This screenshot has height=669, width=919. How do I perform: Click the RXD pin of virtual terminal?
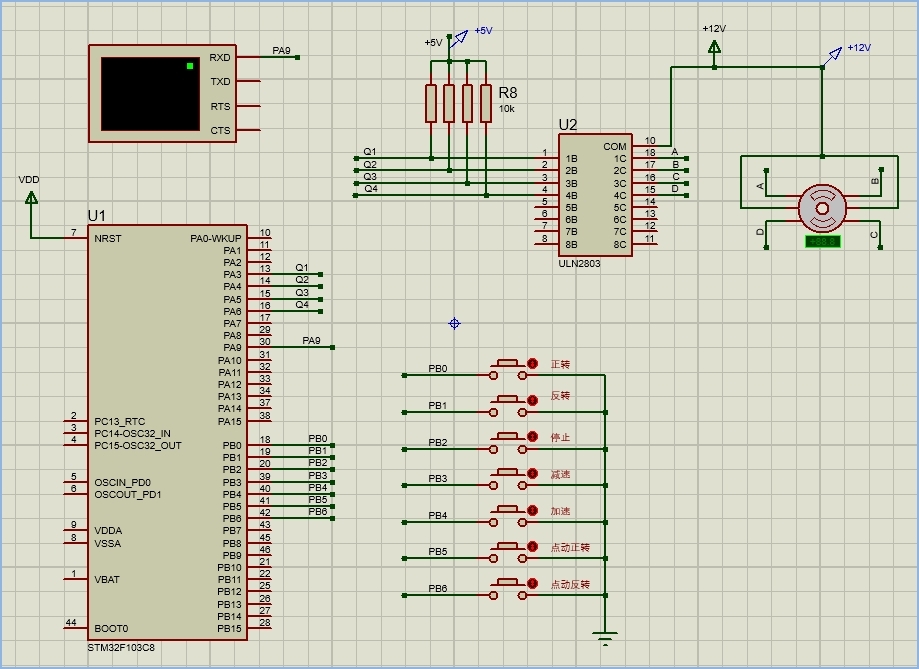pyautogui.click(x=220, y=58)
